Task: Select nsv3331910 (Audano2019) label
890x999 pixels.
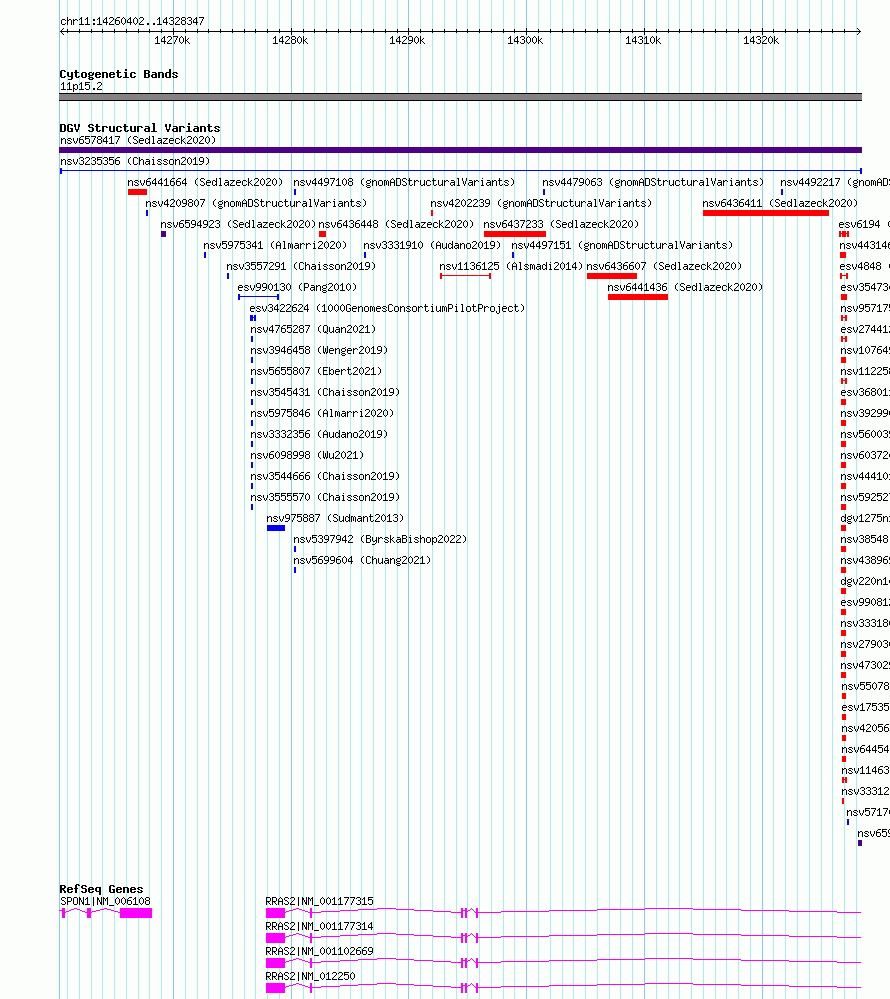Action: pos(432,245)
